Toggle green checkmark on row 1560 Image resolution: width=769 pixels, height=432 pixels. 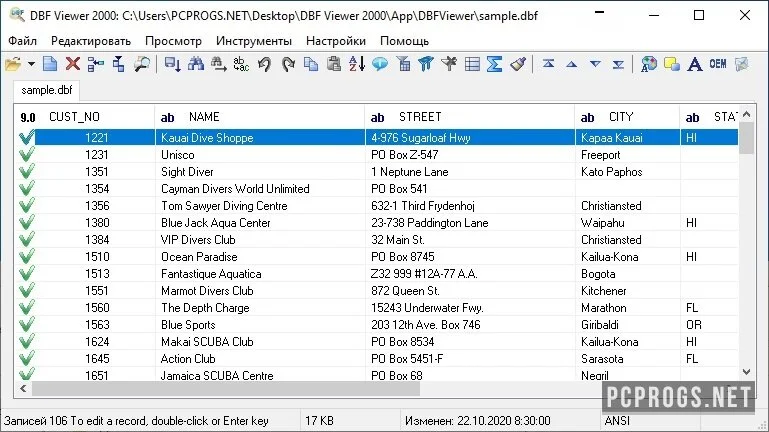26,307
